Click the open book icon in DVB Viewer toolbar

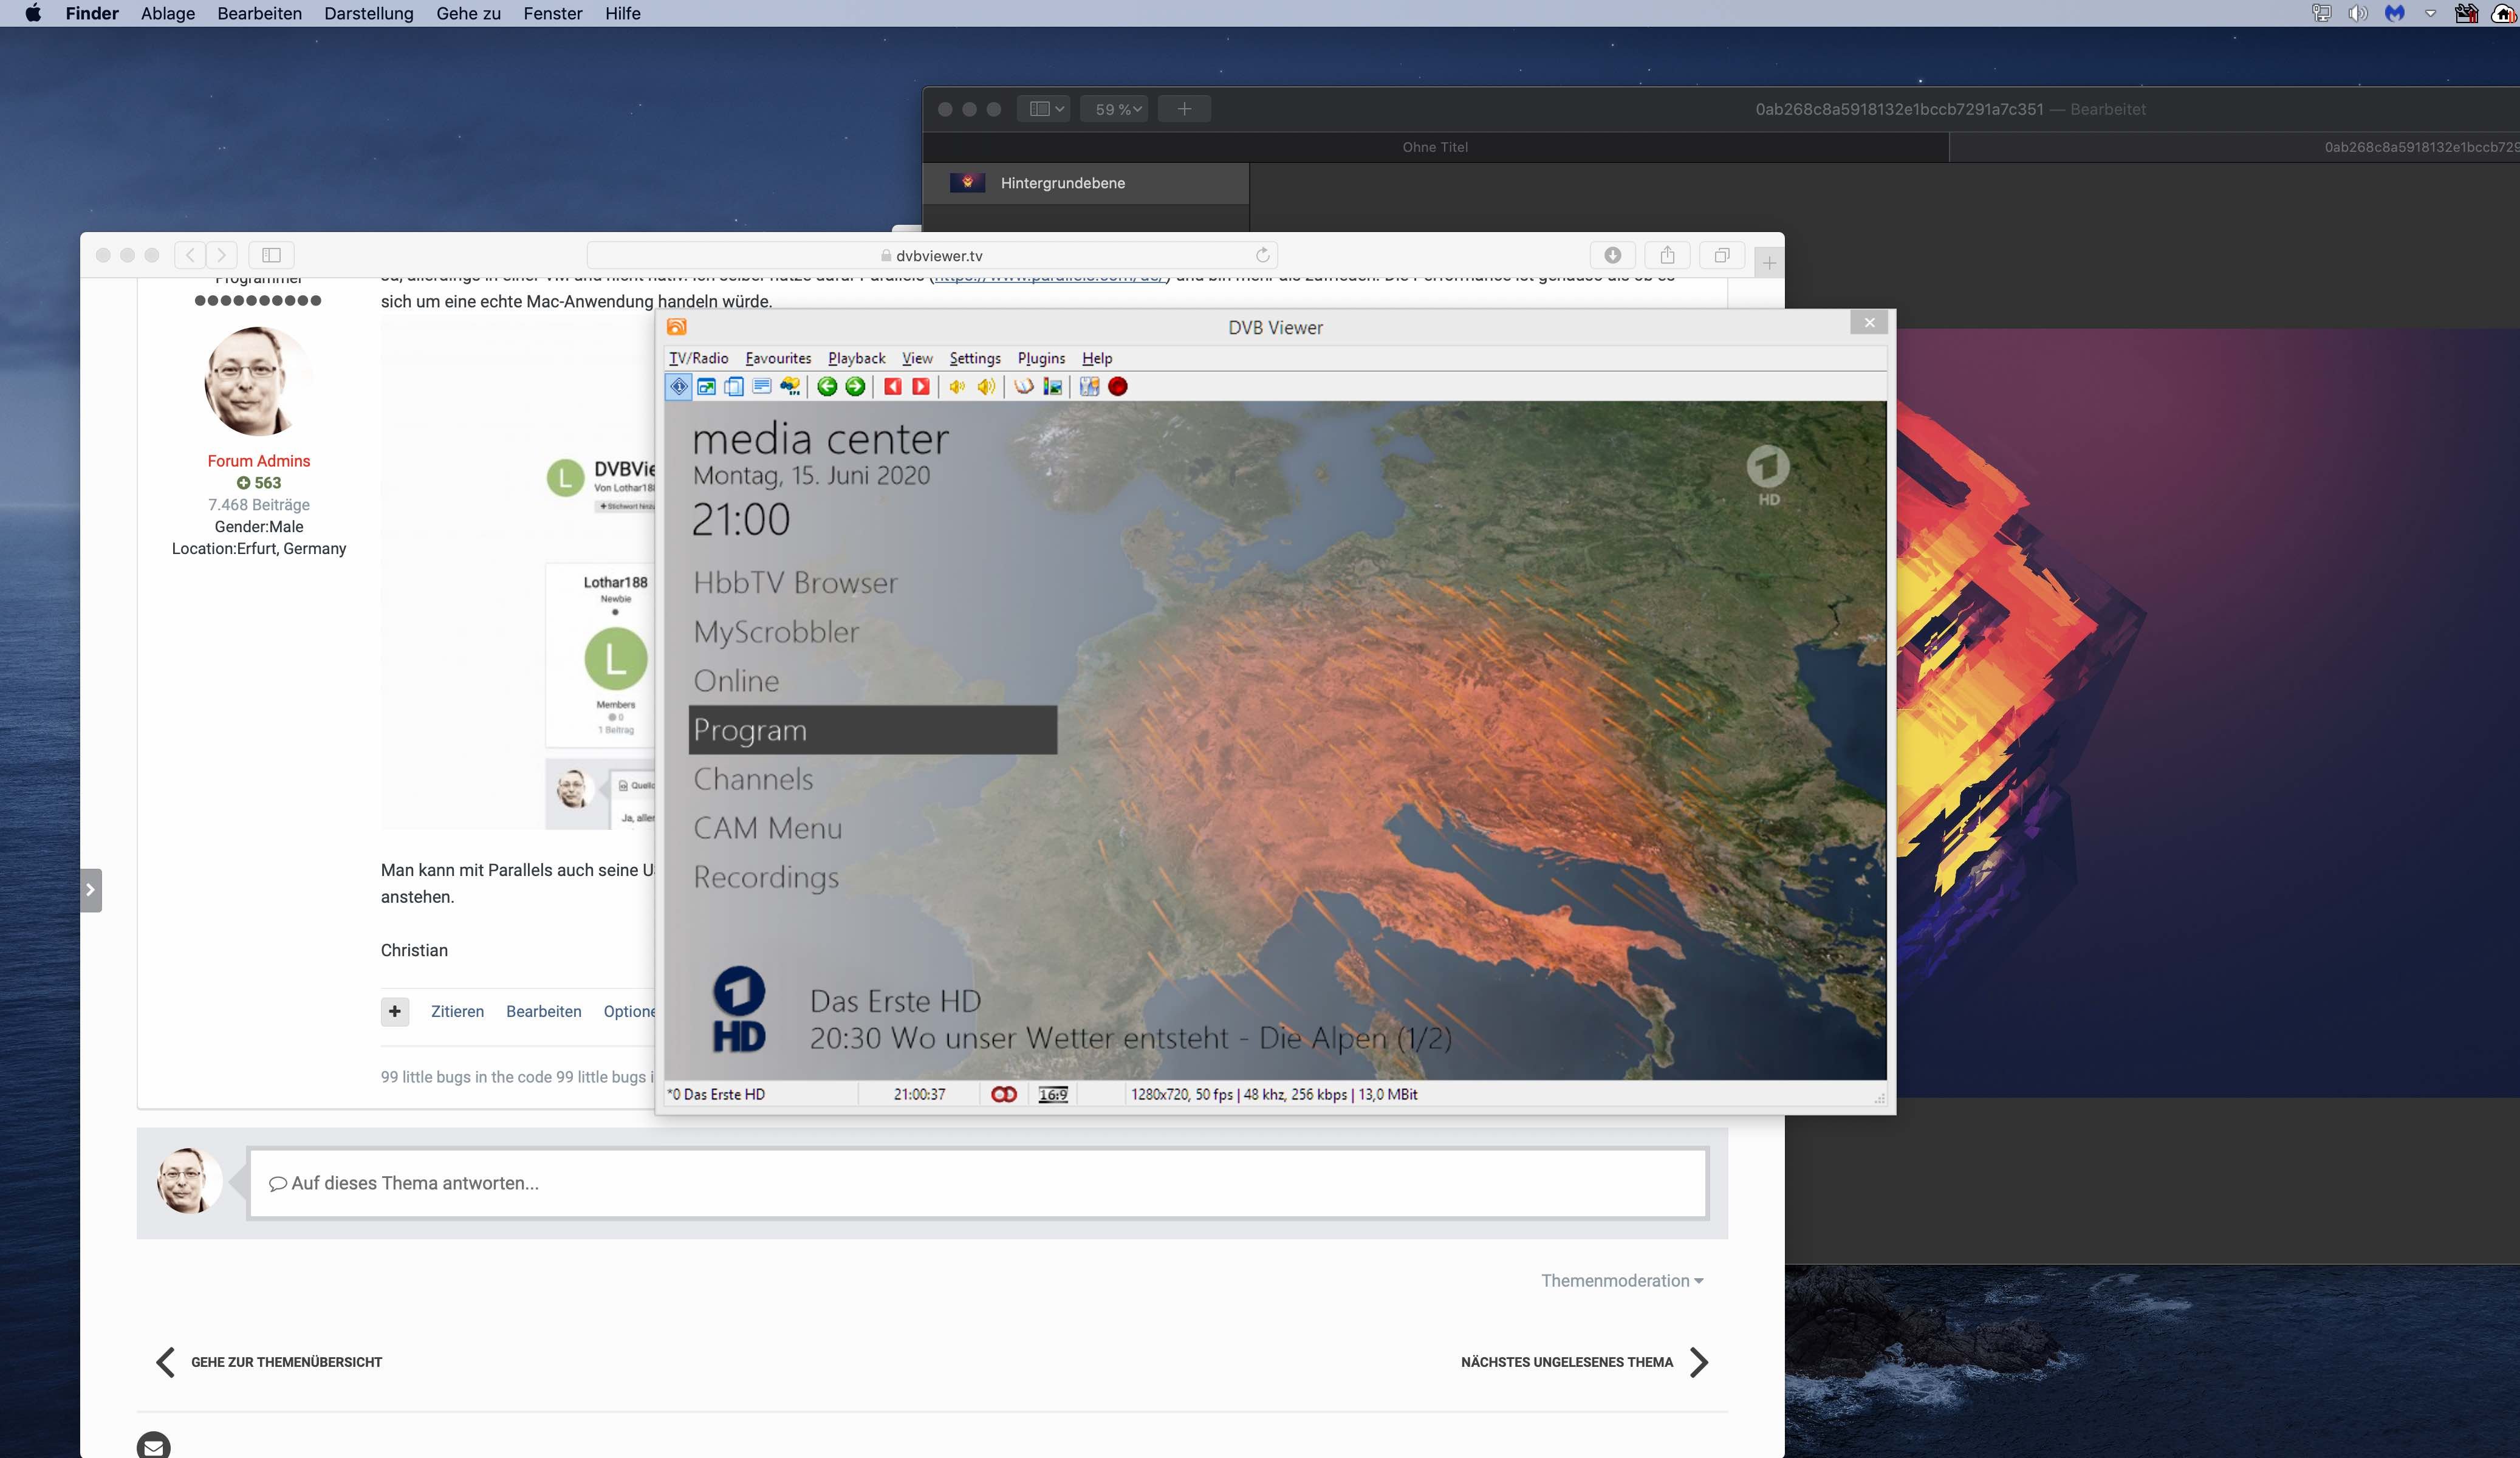pyautogui.click(x=1024, y=387)
